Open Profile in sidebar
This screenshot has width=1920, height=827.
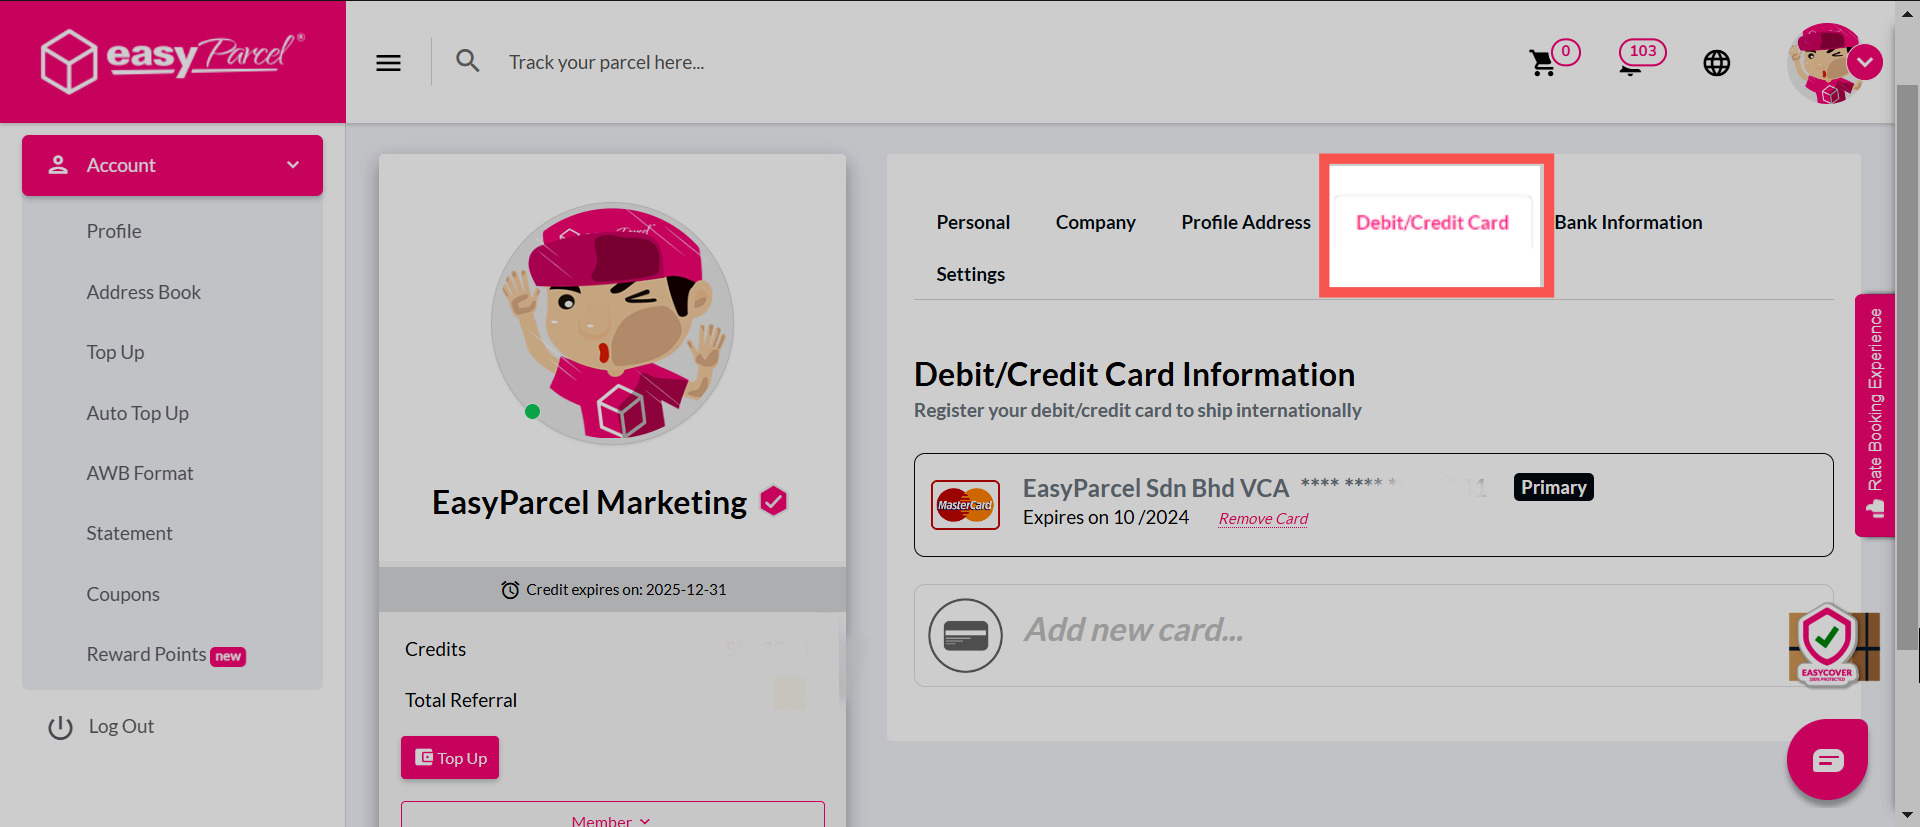(114, 231)
